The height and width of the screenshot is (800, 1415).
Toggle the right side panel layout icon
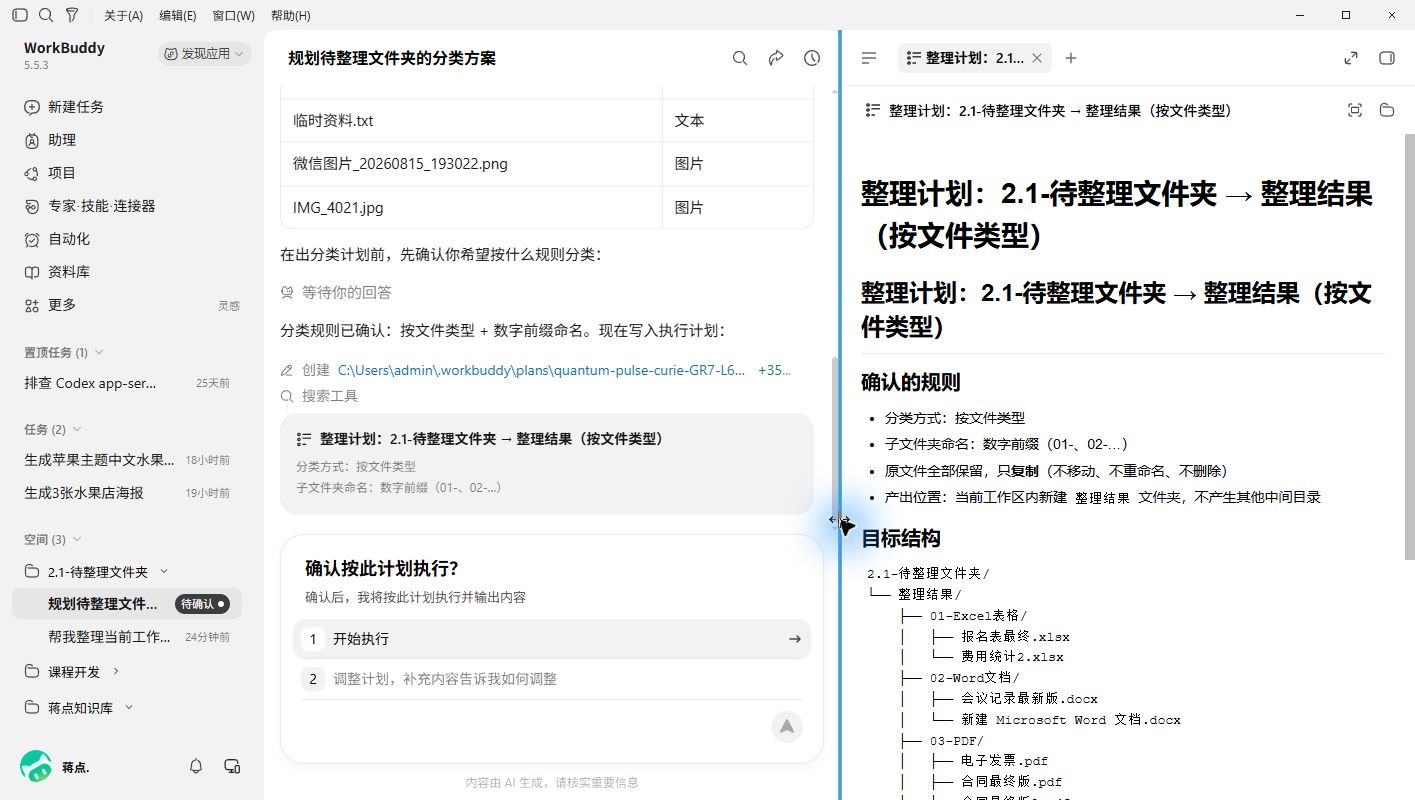pyautogui.click(x=1387, y=58)
